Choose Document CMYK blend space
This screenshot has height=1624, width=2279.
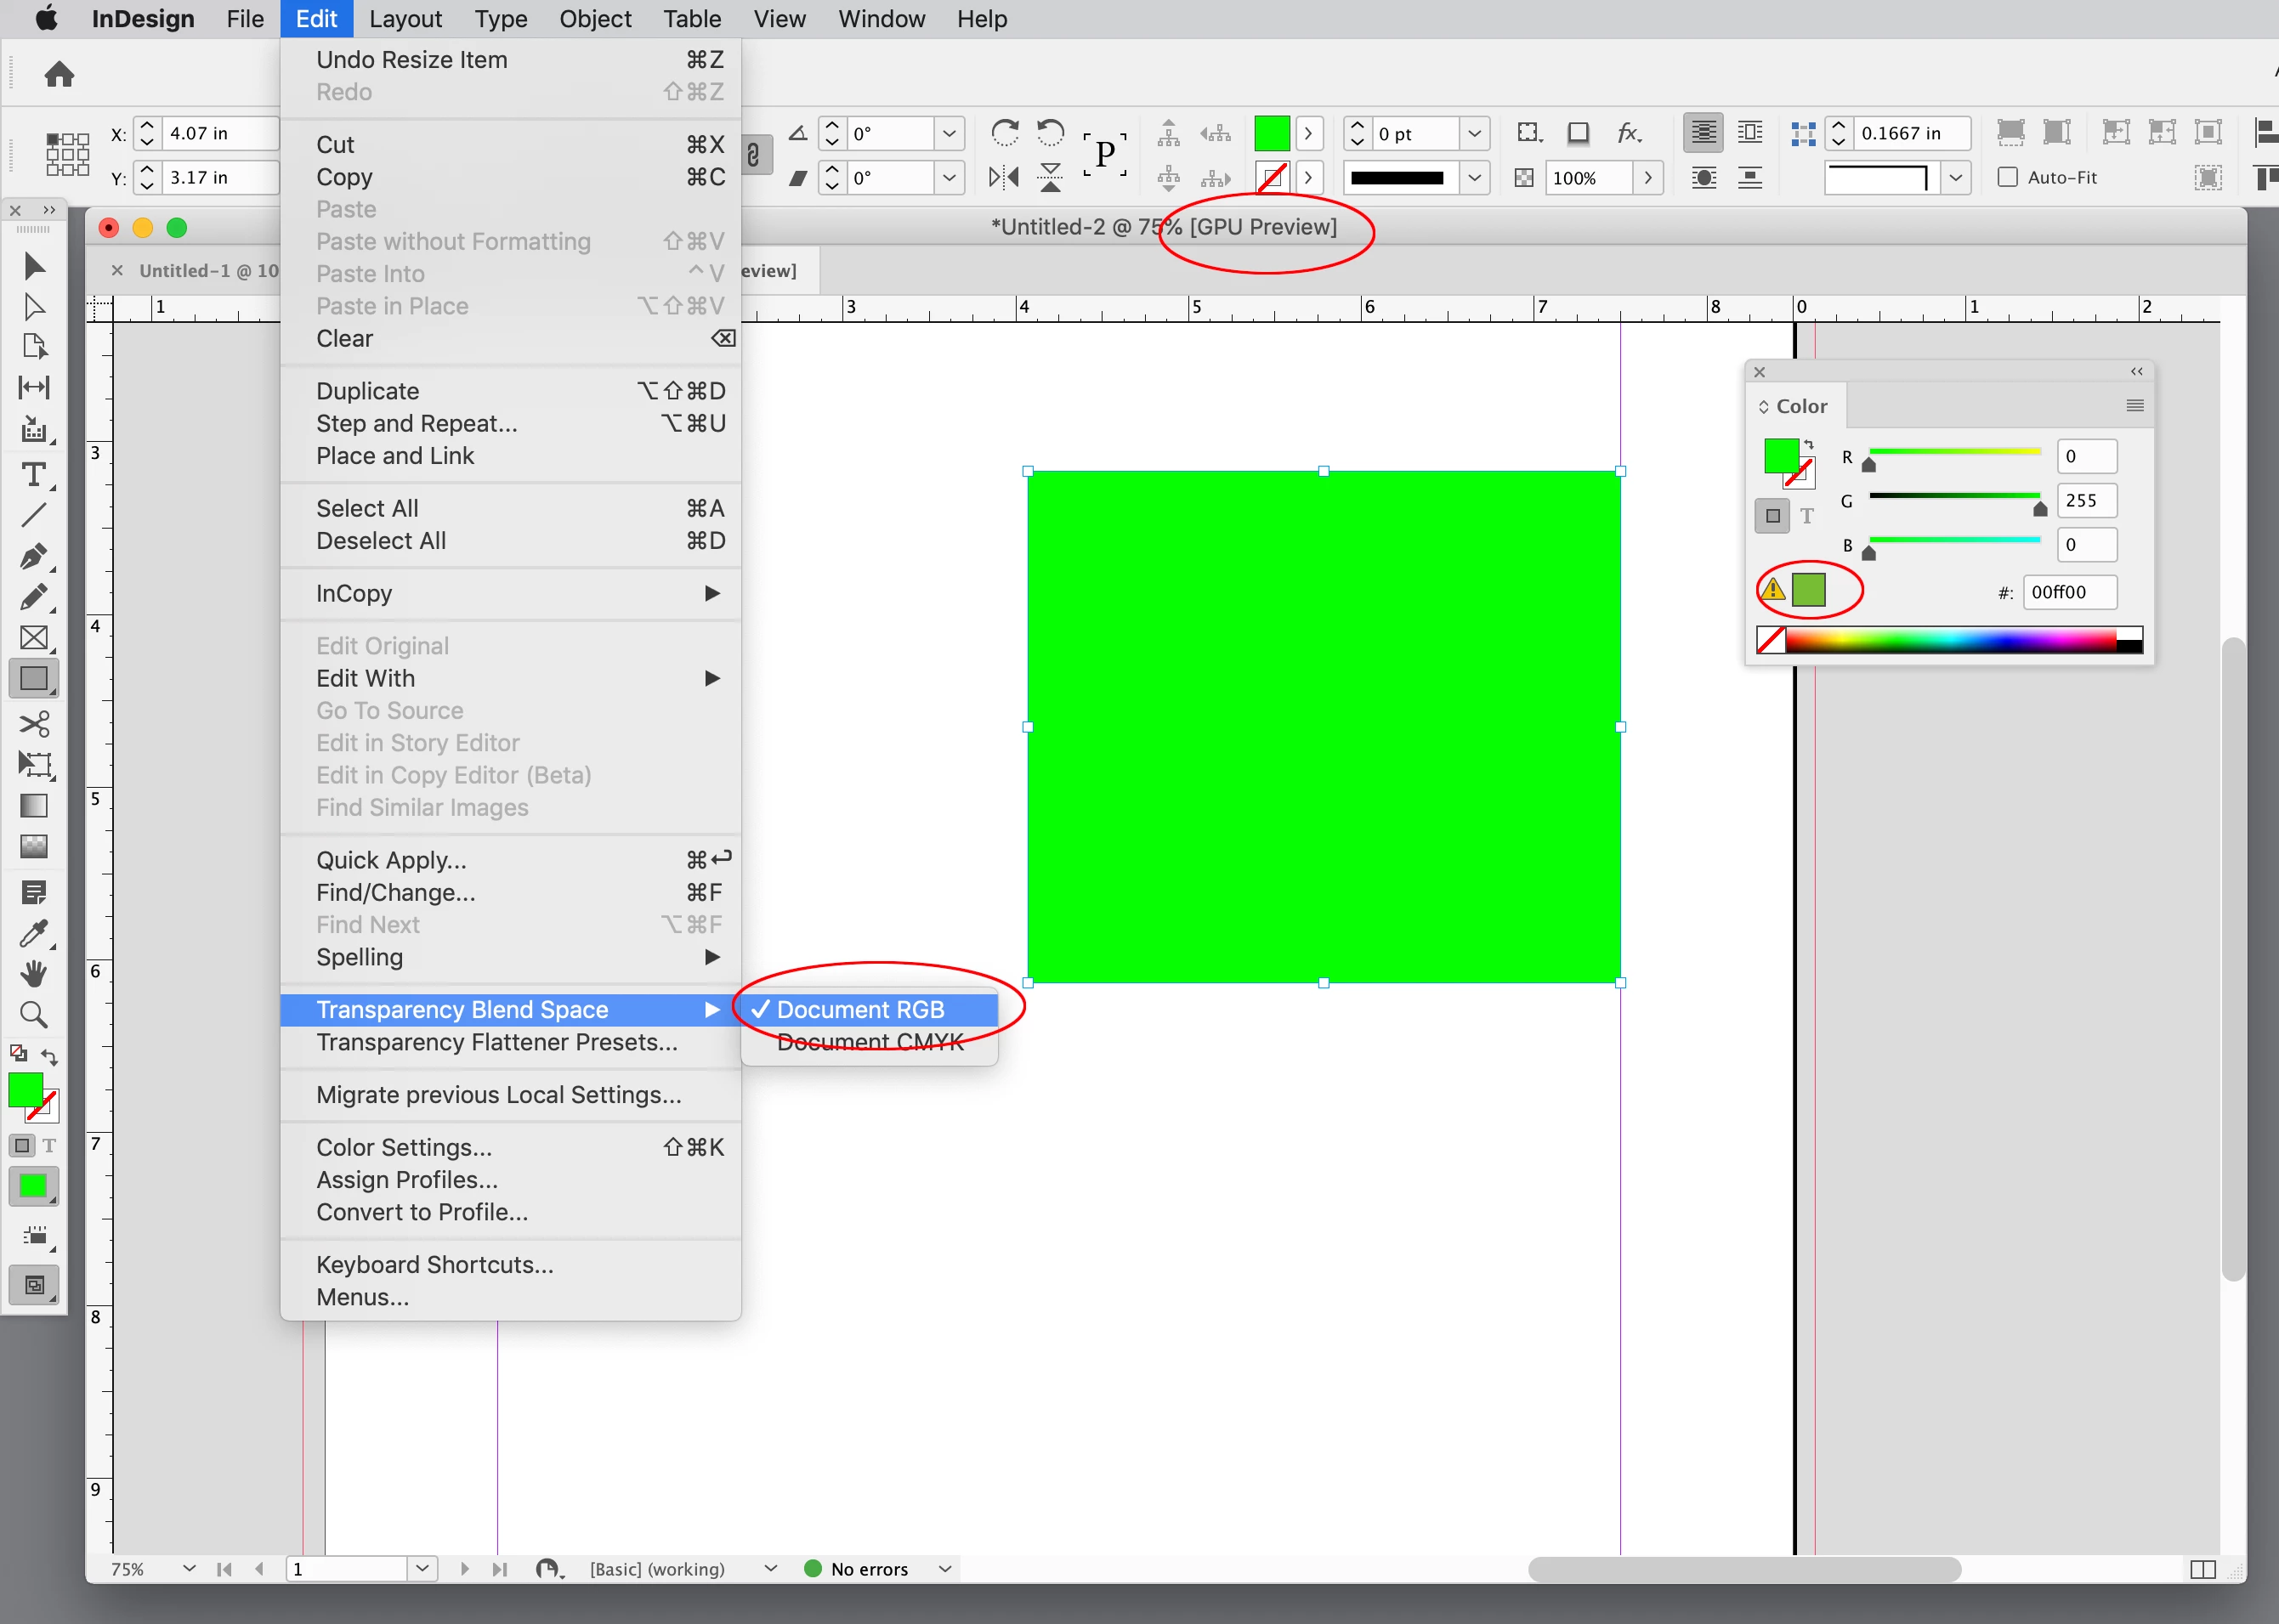tap(870, 1042)
